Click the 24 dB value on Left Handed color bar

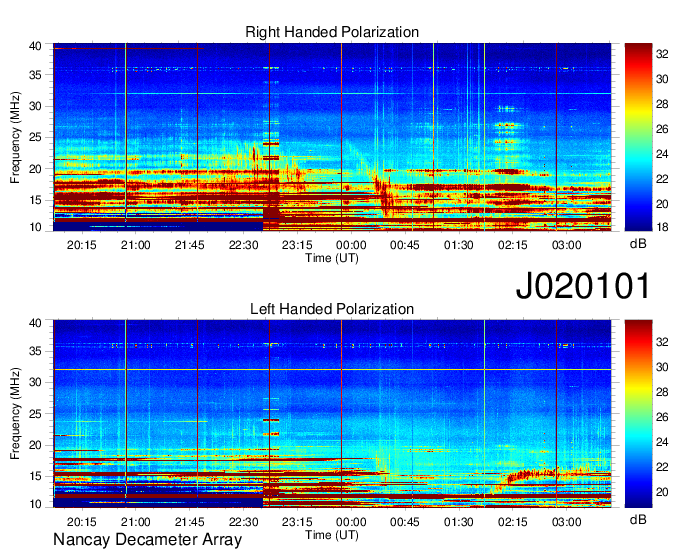click(x=662, y=442)
